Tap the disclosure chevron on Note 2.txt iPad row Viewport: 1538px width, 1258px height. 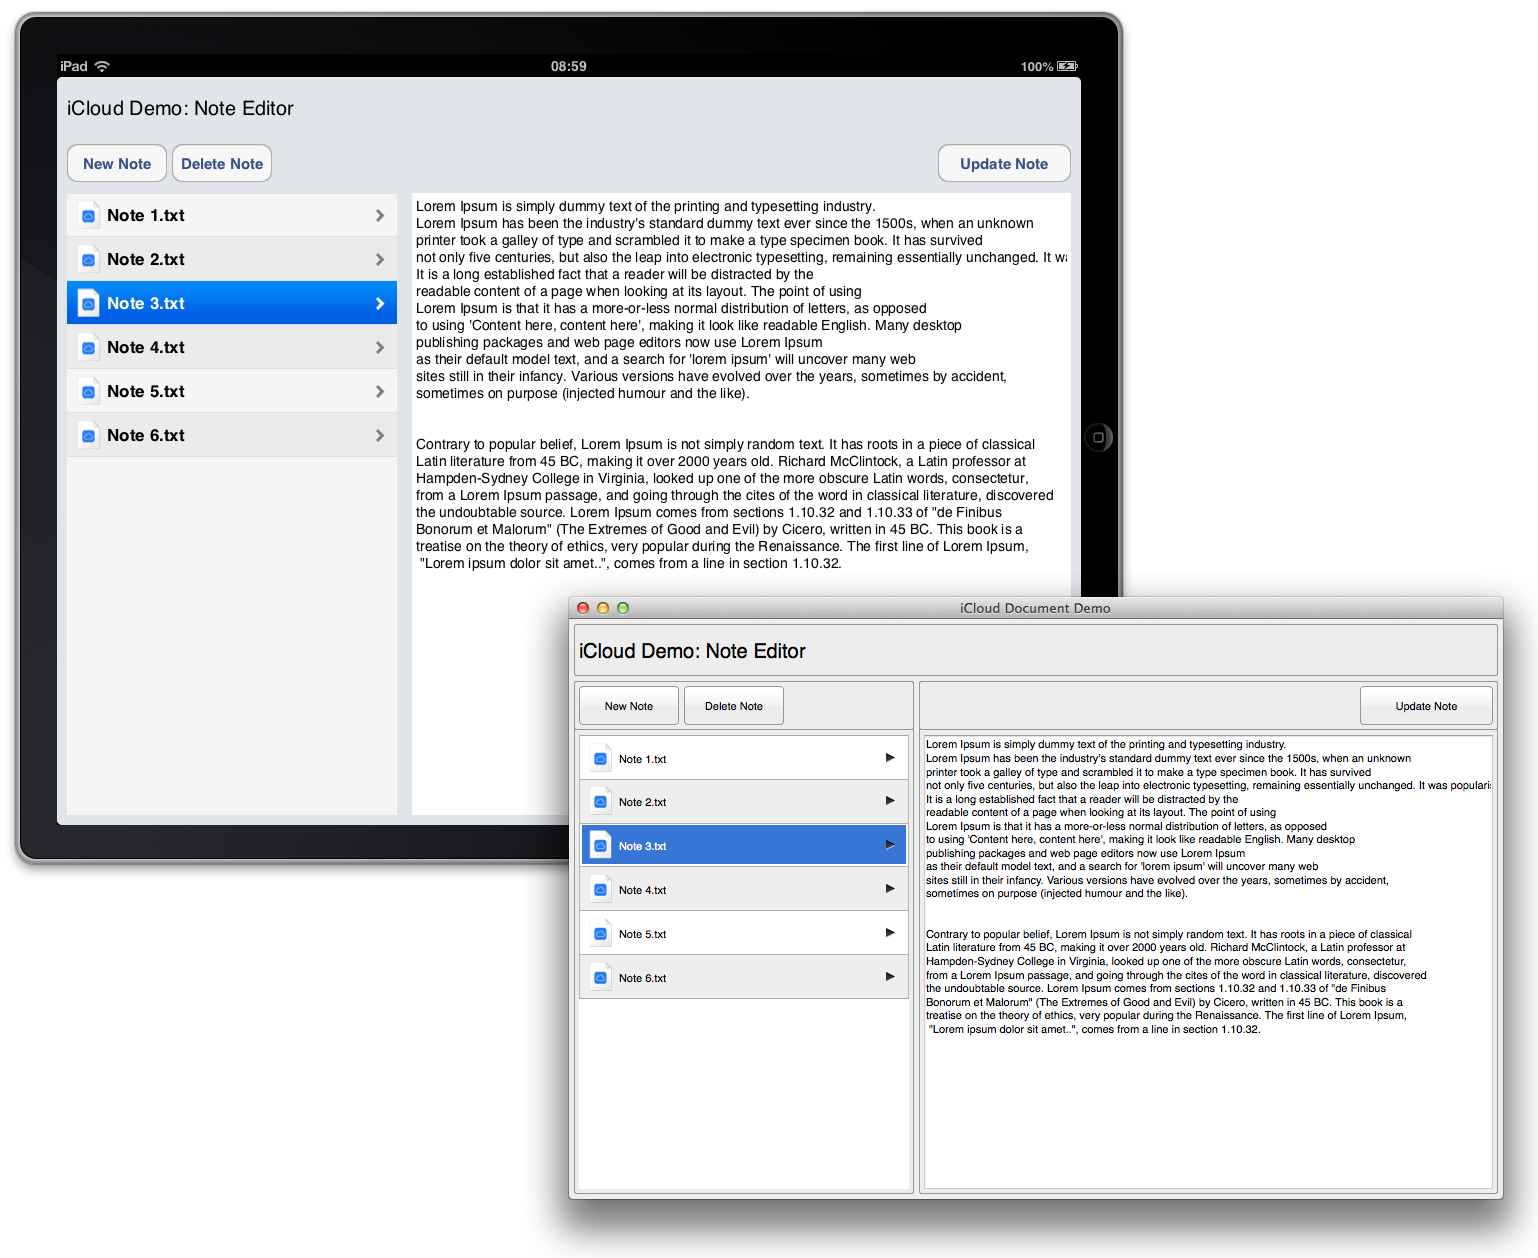(380, 259)
